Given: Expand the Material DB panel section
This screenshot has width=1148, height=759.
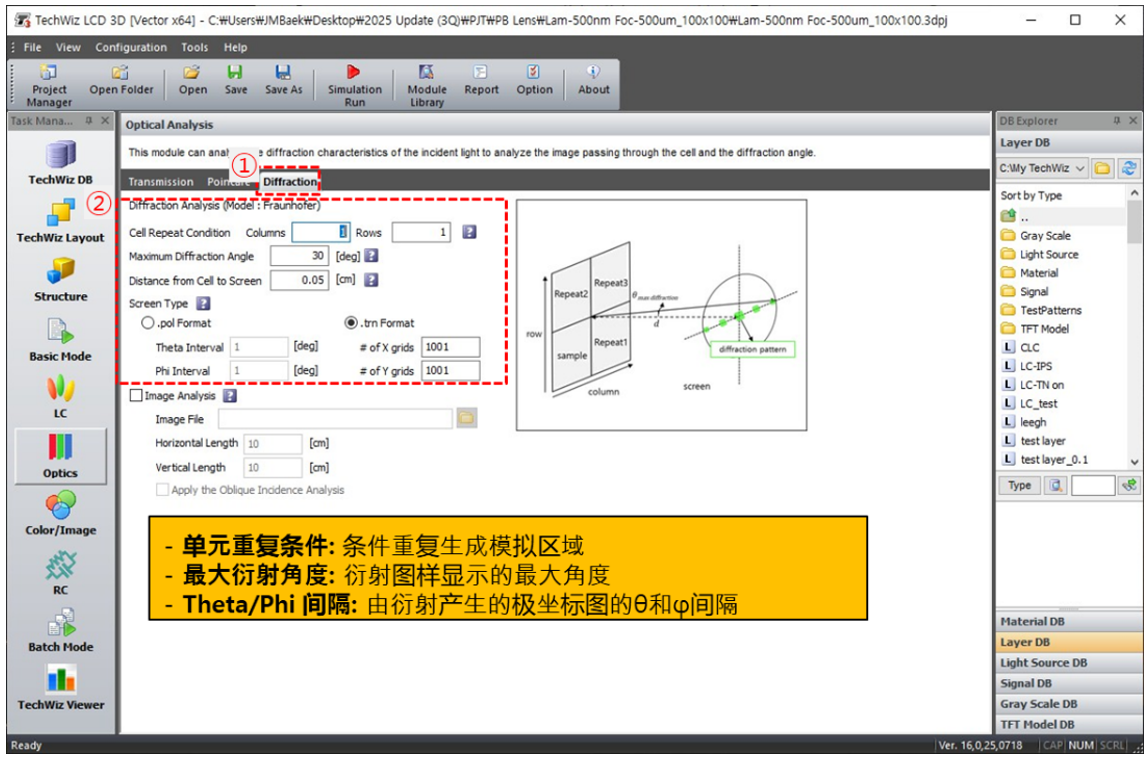Looking at the screenshot, I should pyautogui.click(x=1068, y=621).
